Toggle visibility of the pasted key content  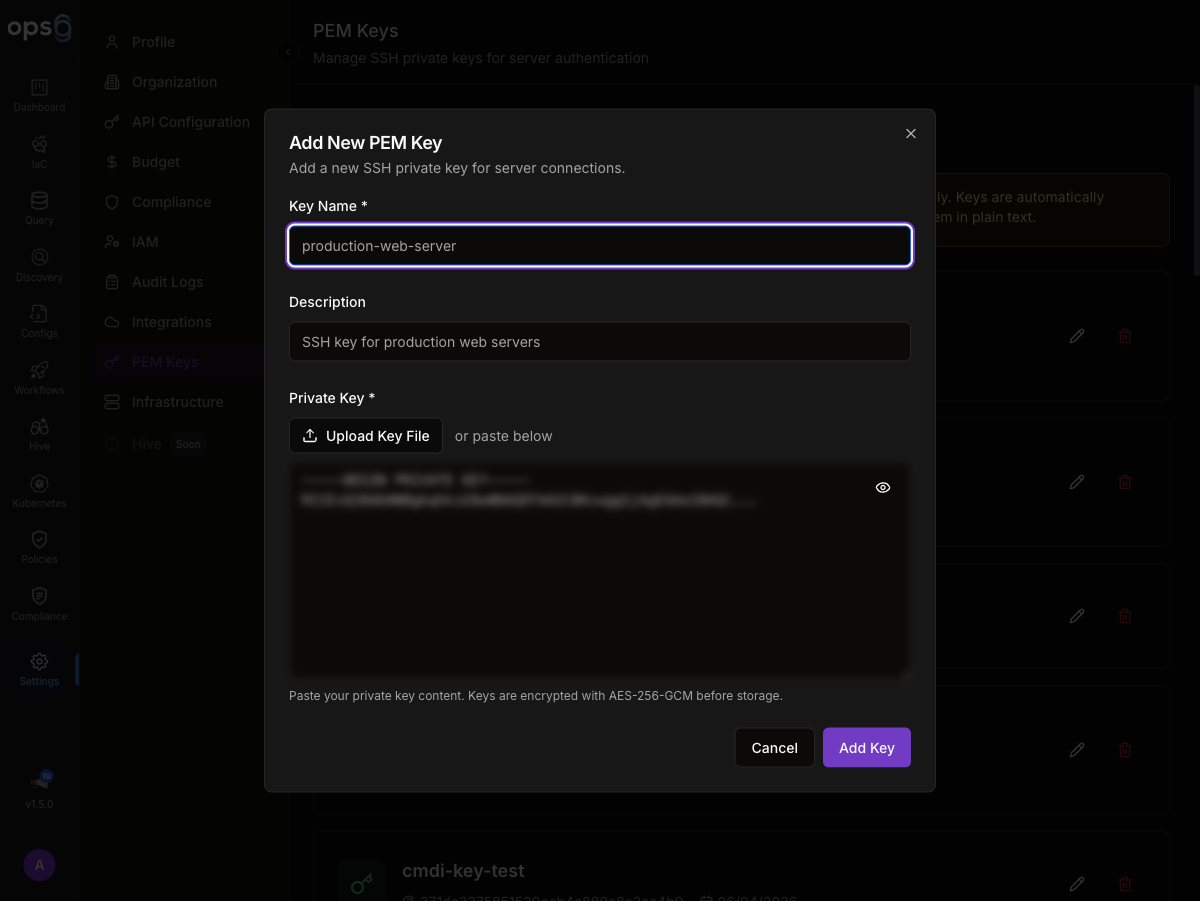[x=882, y=487]
